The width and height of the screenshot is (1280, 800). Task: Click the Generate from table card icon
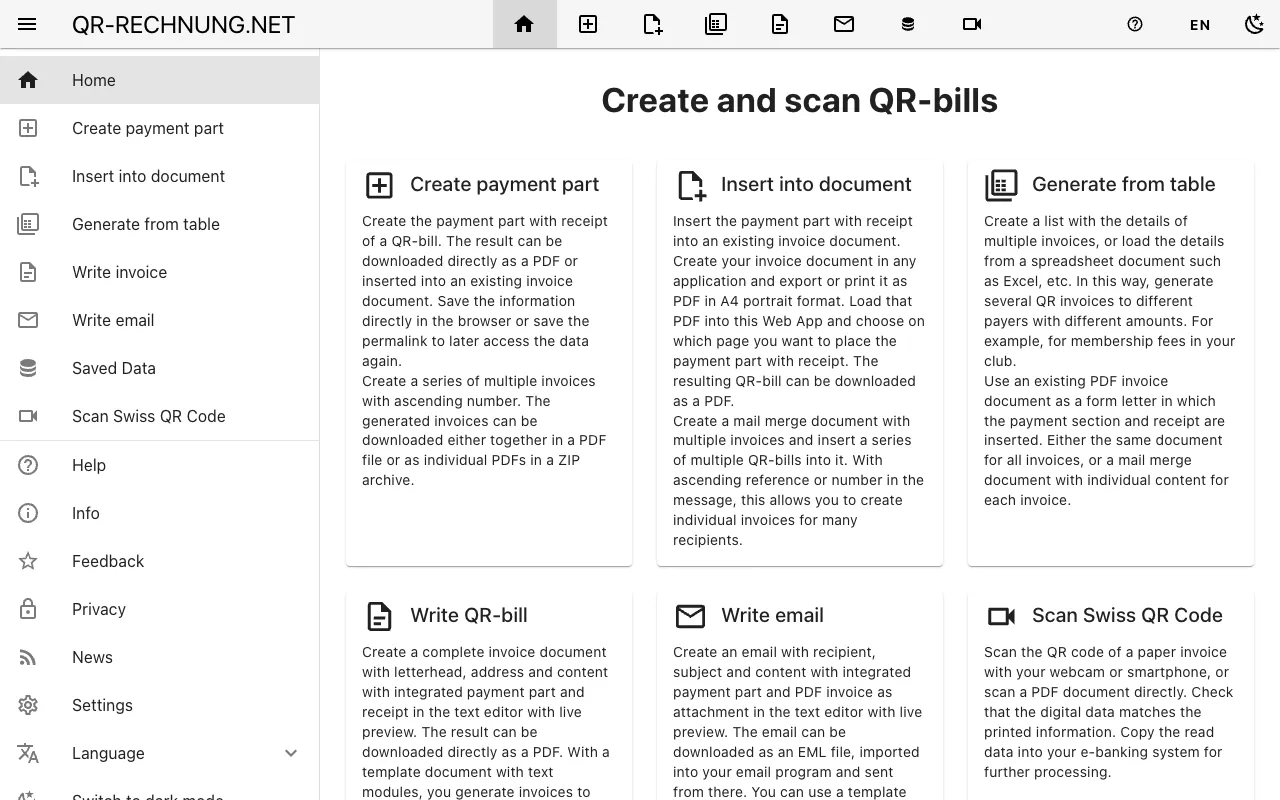1001,185
